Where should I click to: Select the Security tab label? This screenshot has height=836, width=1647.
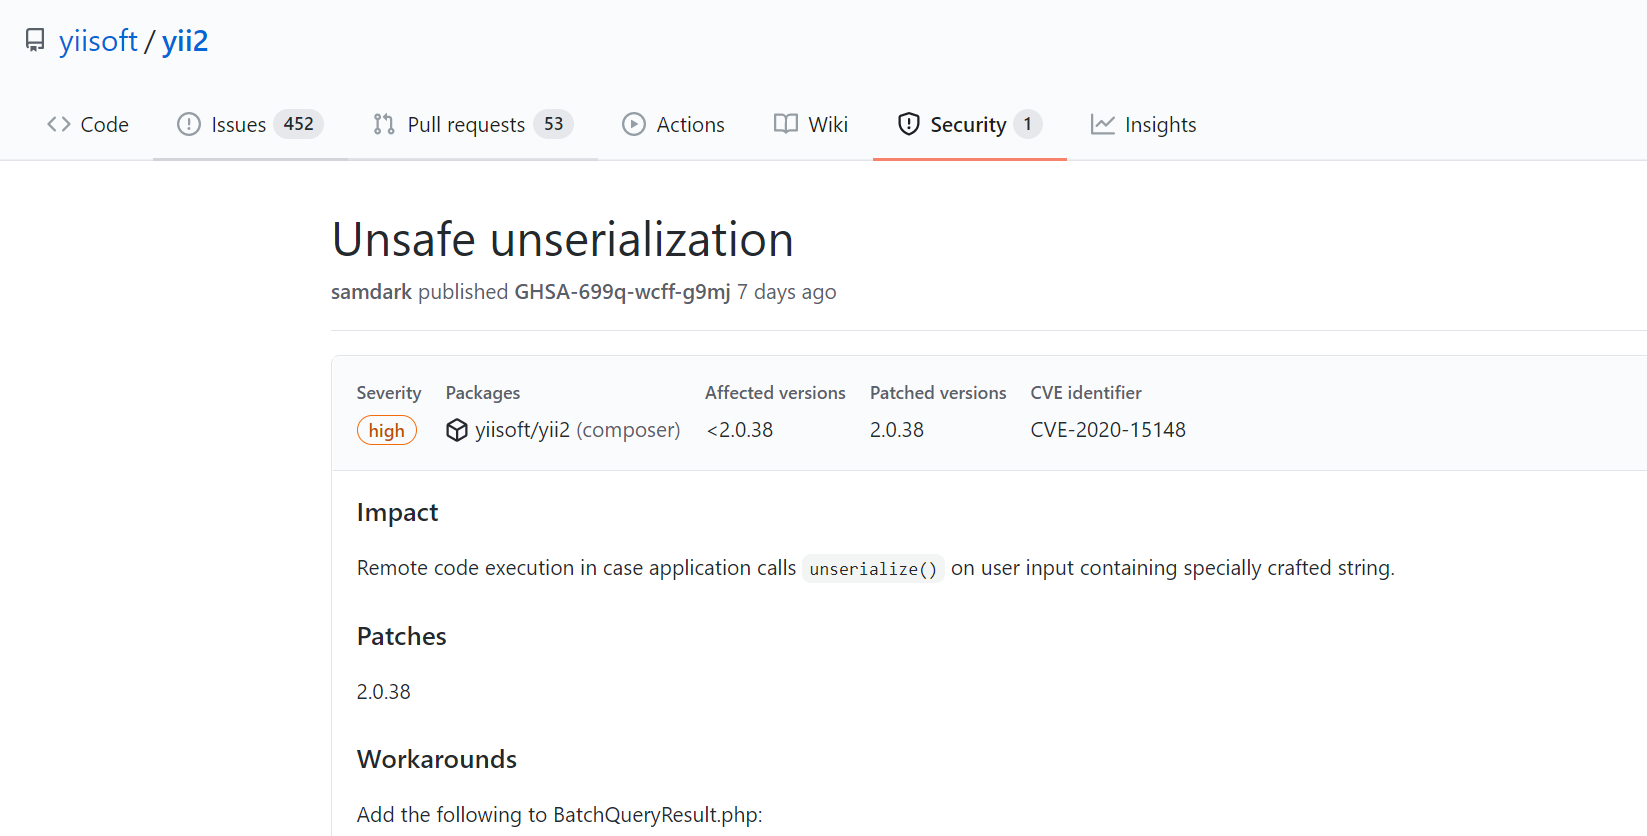968,125
